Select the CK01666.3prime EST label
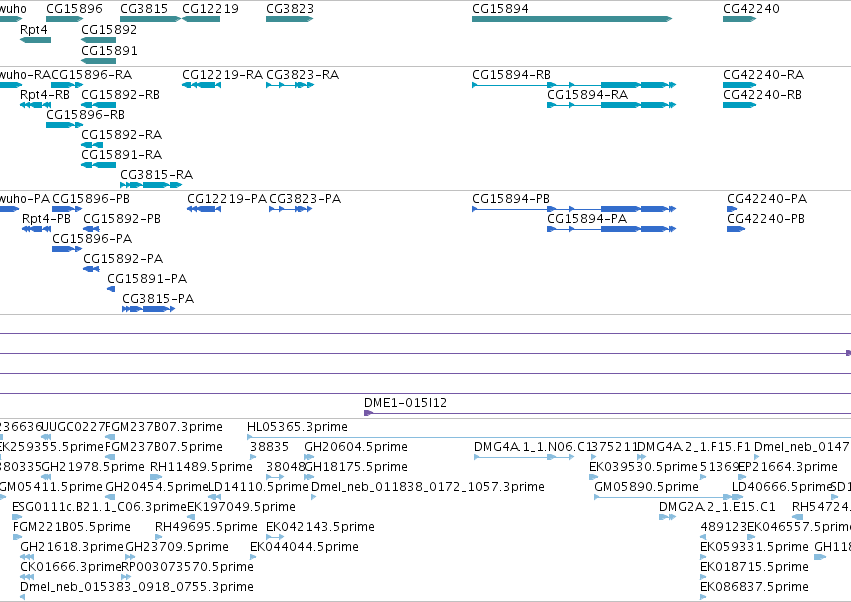This screenshot has width=851, height=602. tap(70, 567)
